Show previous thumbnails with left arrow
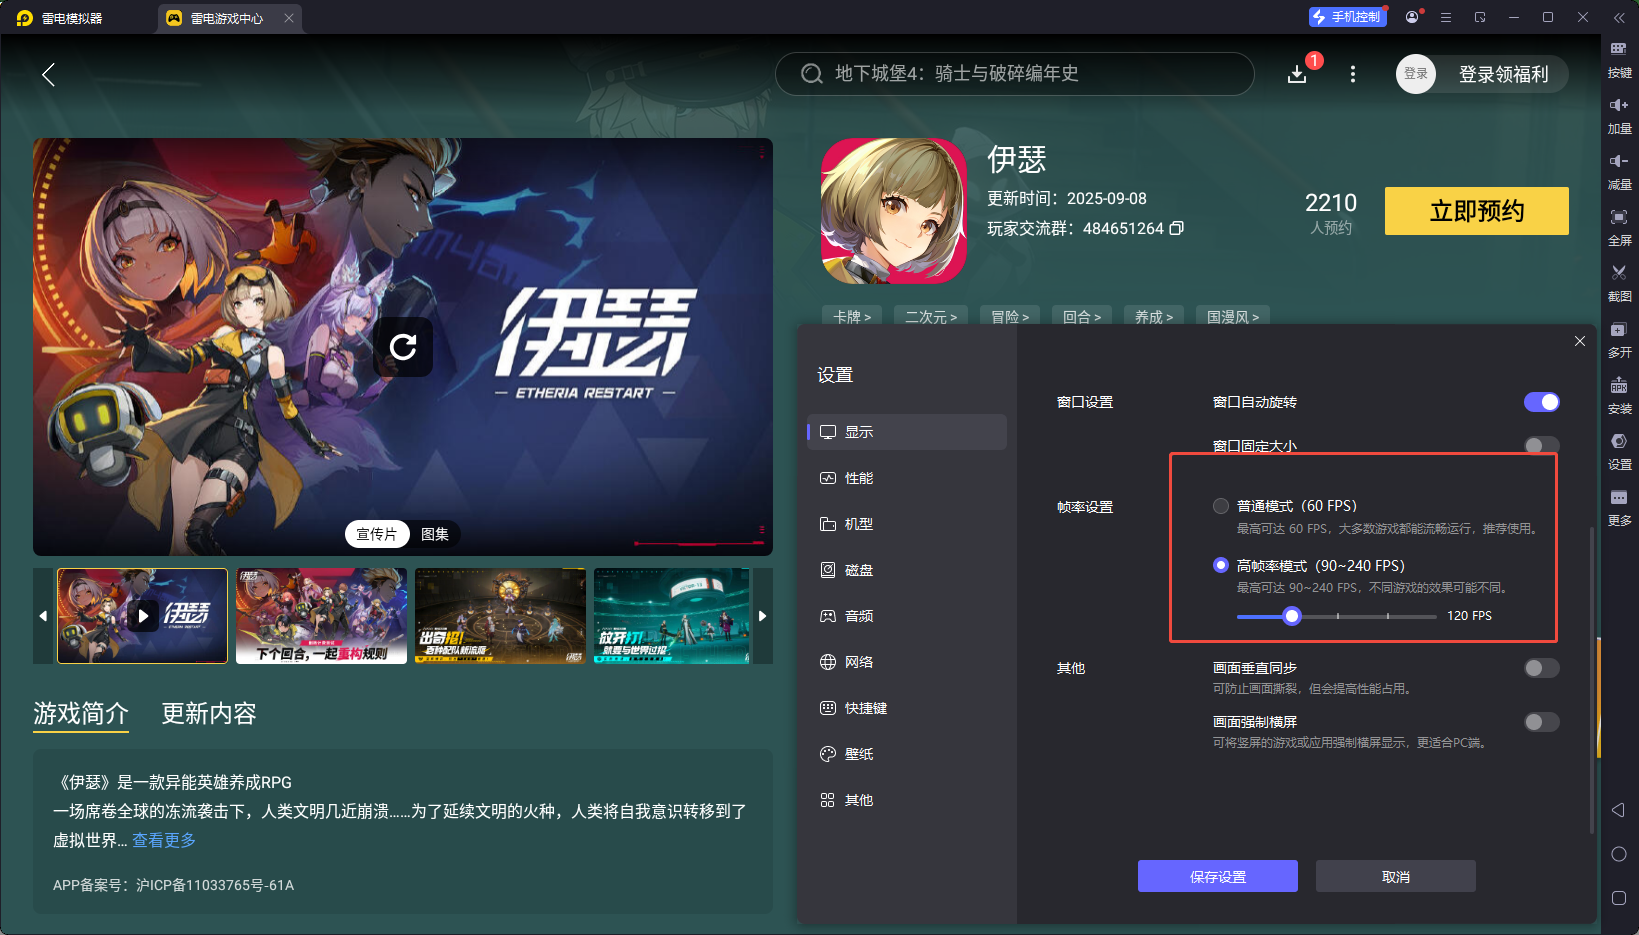1639x935 pixels. [x=43, y=616]
